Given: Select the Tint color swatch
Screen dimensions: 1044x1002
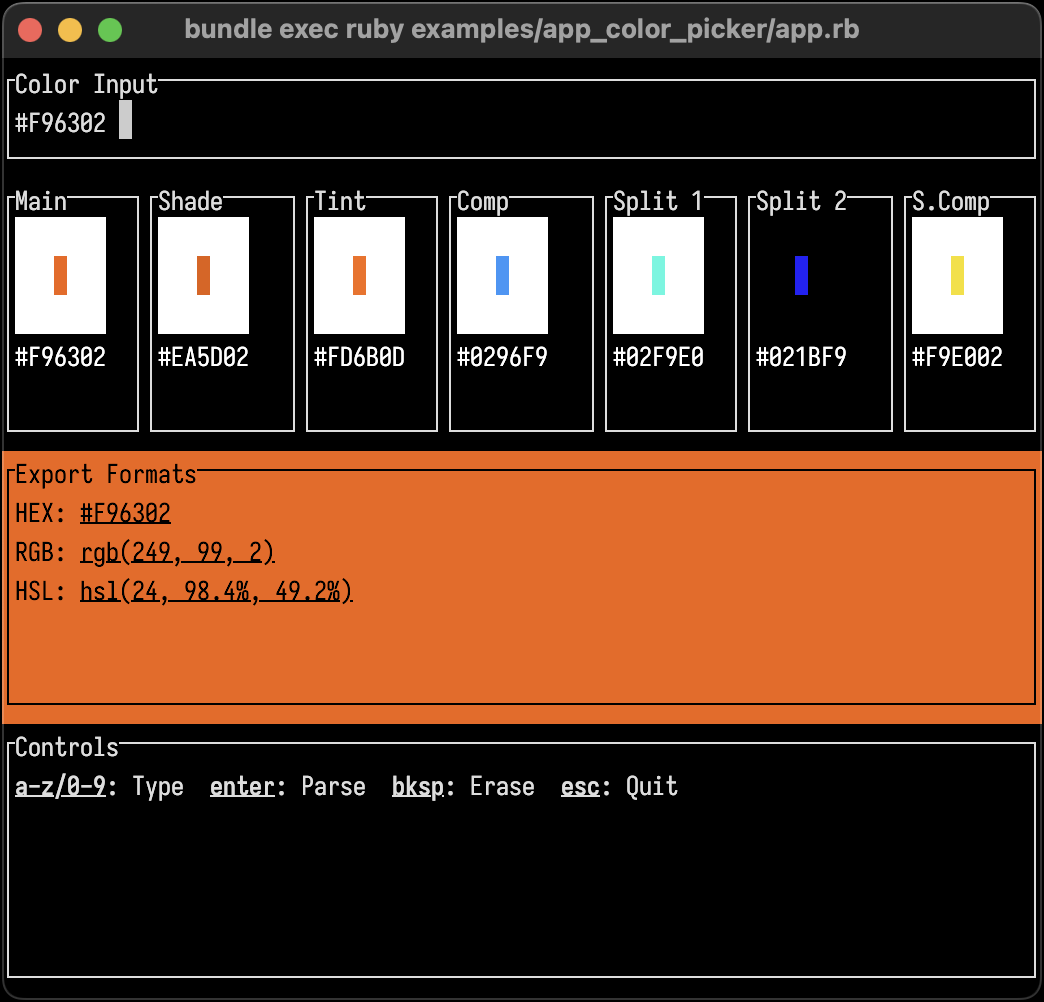Looking at the screenshot, I should click(360, 275).
